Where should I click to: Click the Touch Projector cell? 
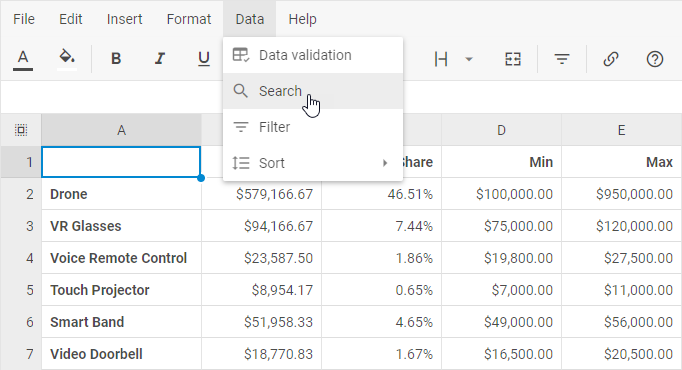(121, 290)
